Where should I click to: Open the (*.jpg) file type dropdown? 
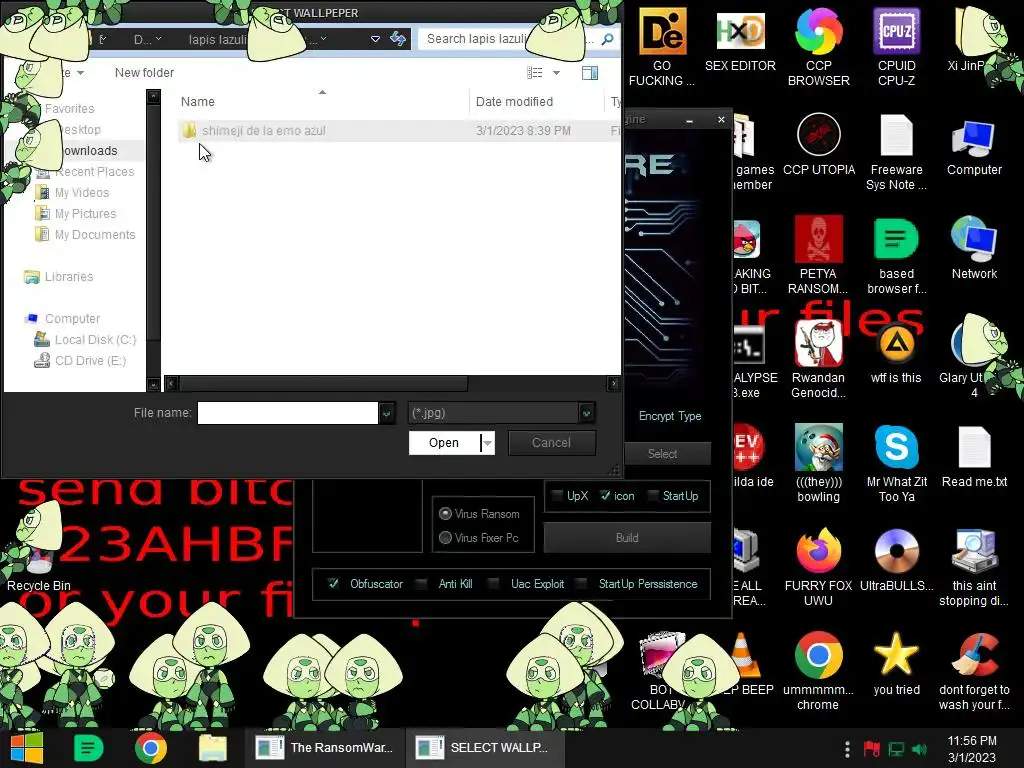pyautogui.click(x=586, y=413)
